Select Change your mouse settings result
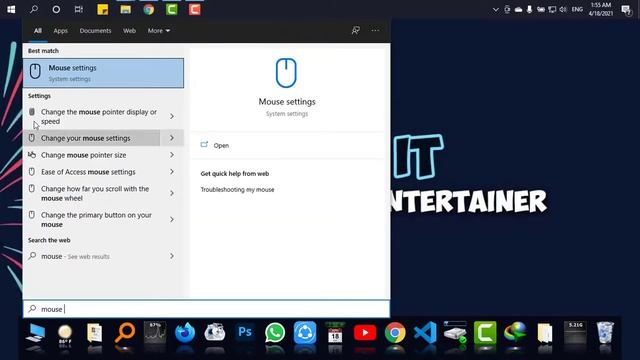This screenshot has height=360, width=640. pyautogui.click(x=92, y=138)
